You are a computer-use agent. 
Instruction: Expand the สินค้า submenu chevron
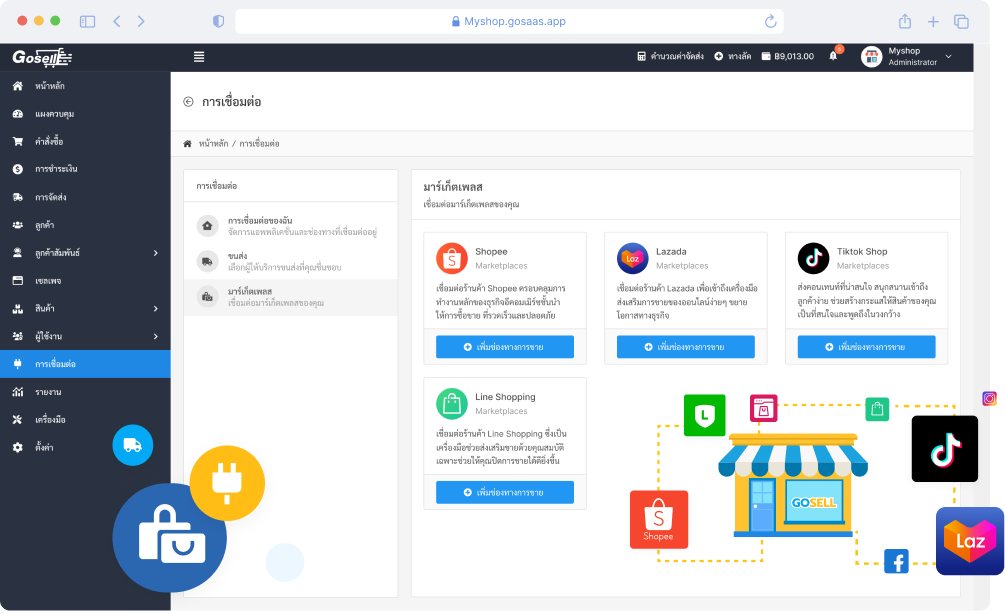click(x=156, y=309)
